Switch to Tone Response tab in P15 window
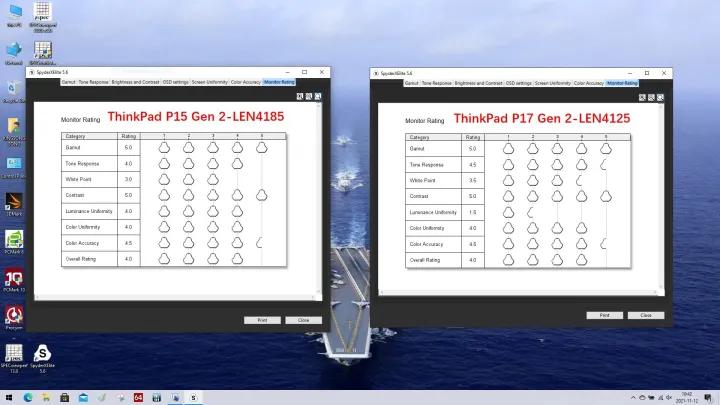The image size is (720, 405). [x=93, y=82]
